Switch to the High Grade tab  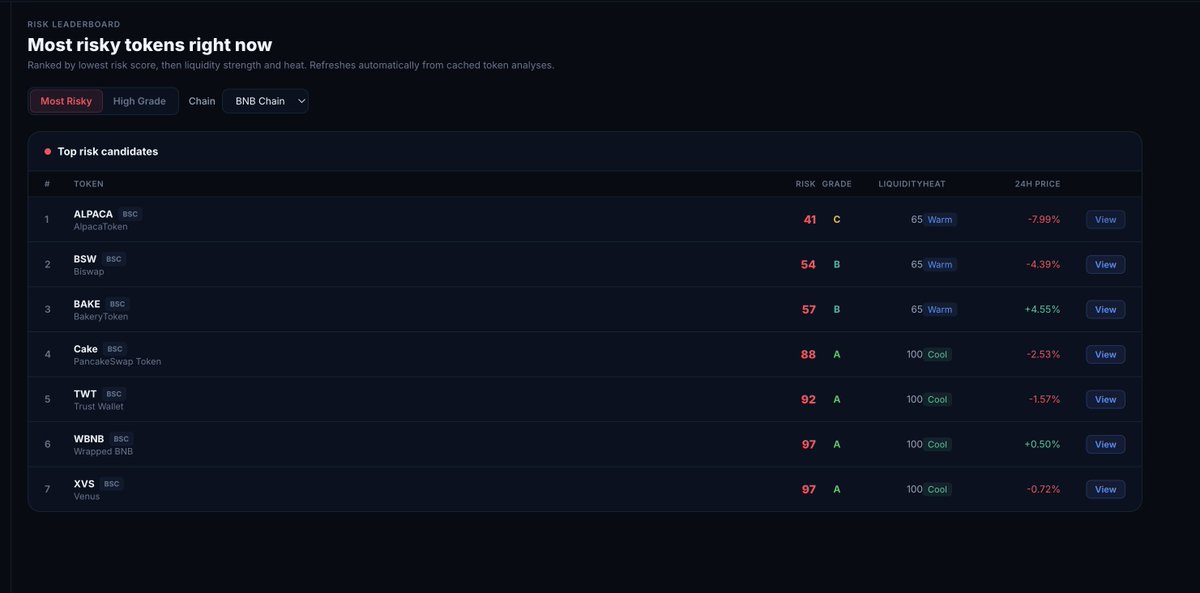click(x=139, y=101)
